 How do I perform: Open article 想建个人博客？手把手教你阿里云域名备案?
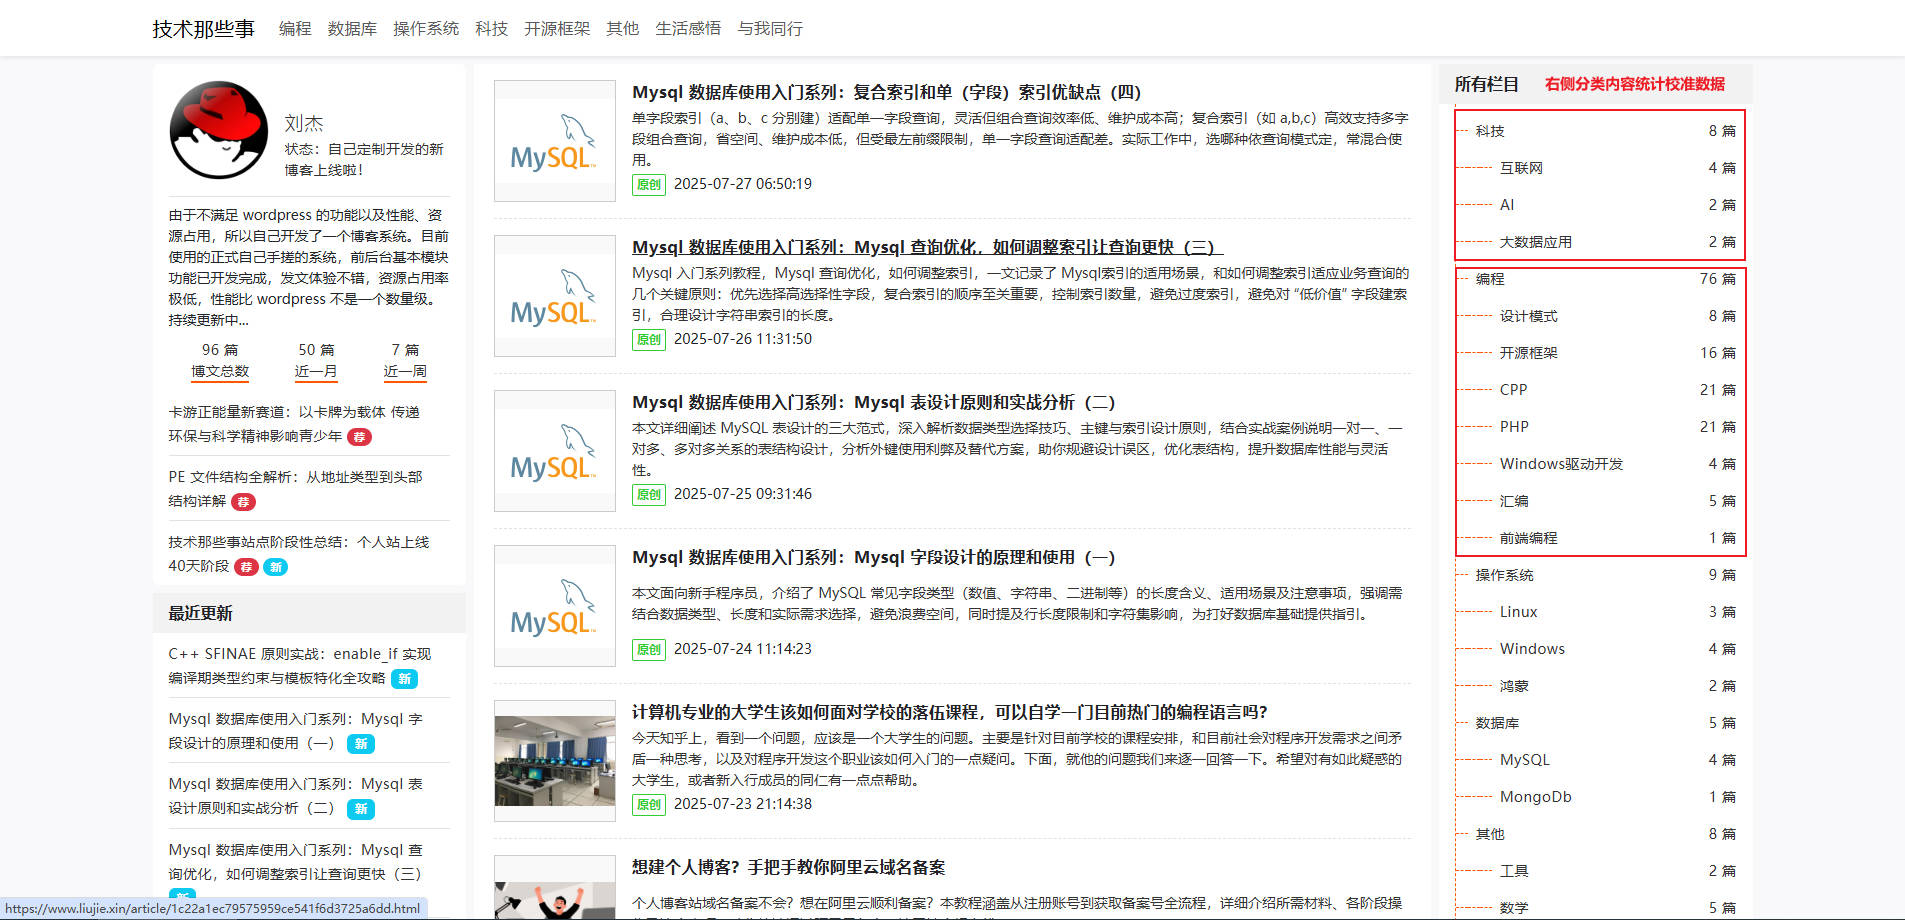point(788,867)
